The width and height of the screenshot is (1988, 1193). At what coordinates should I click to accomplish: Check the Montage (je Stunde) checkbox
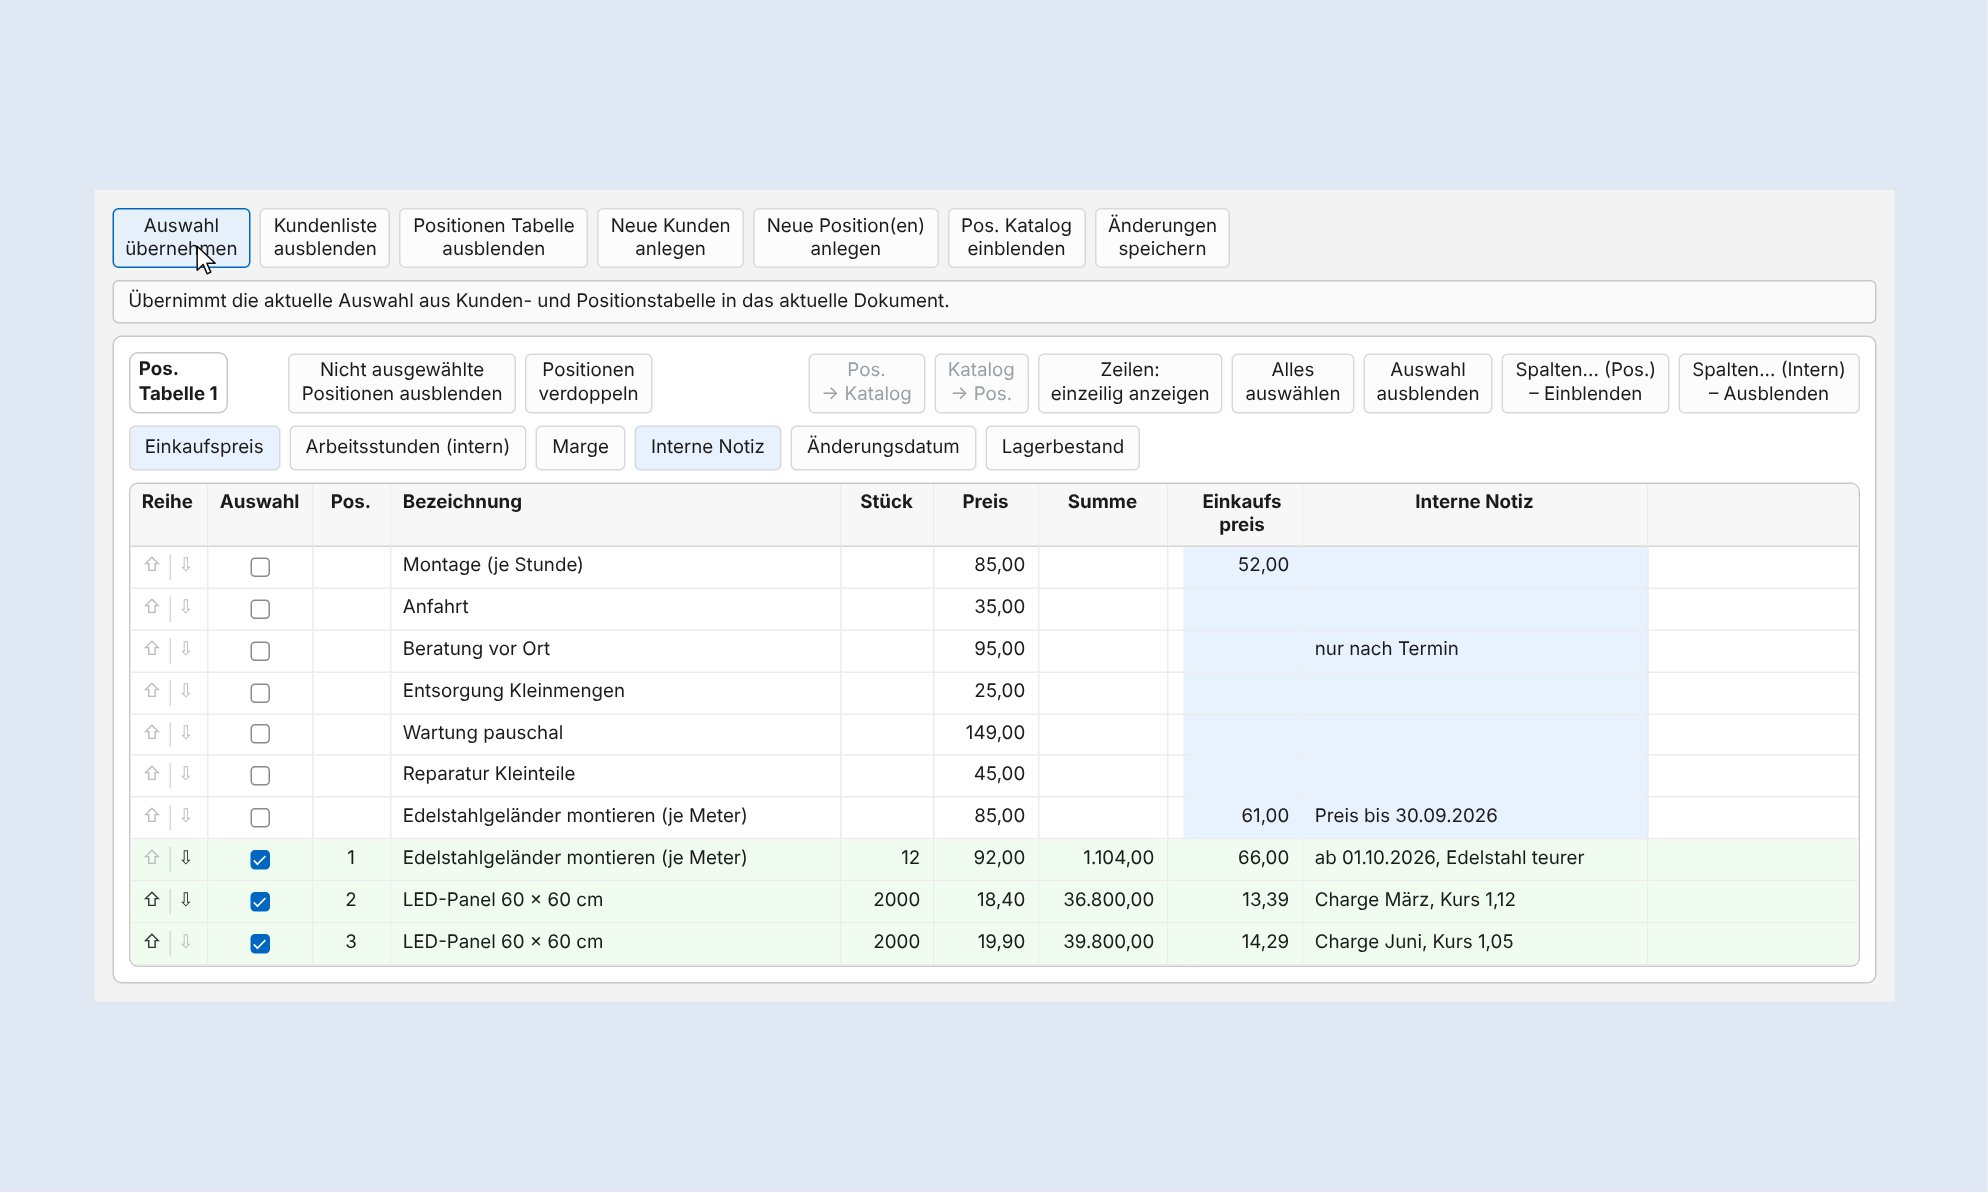[260, 567]
